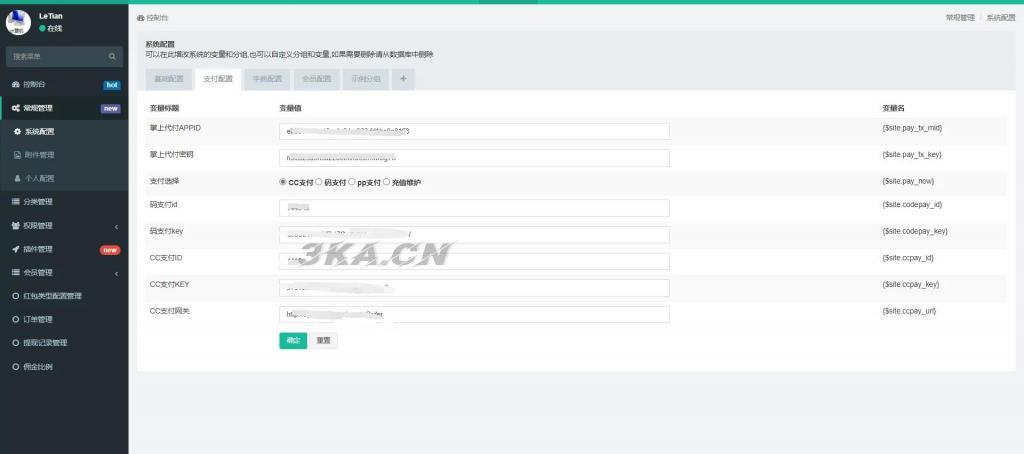Click the 插件管理 rocket icon
The height and width of the screenshot is (454, 1024).
click(16, 249)
